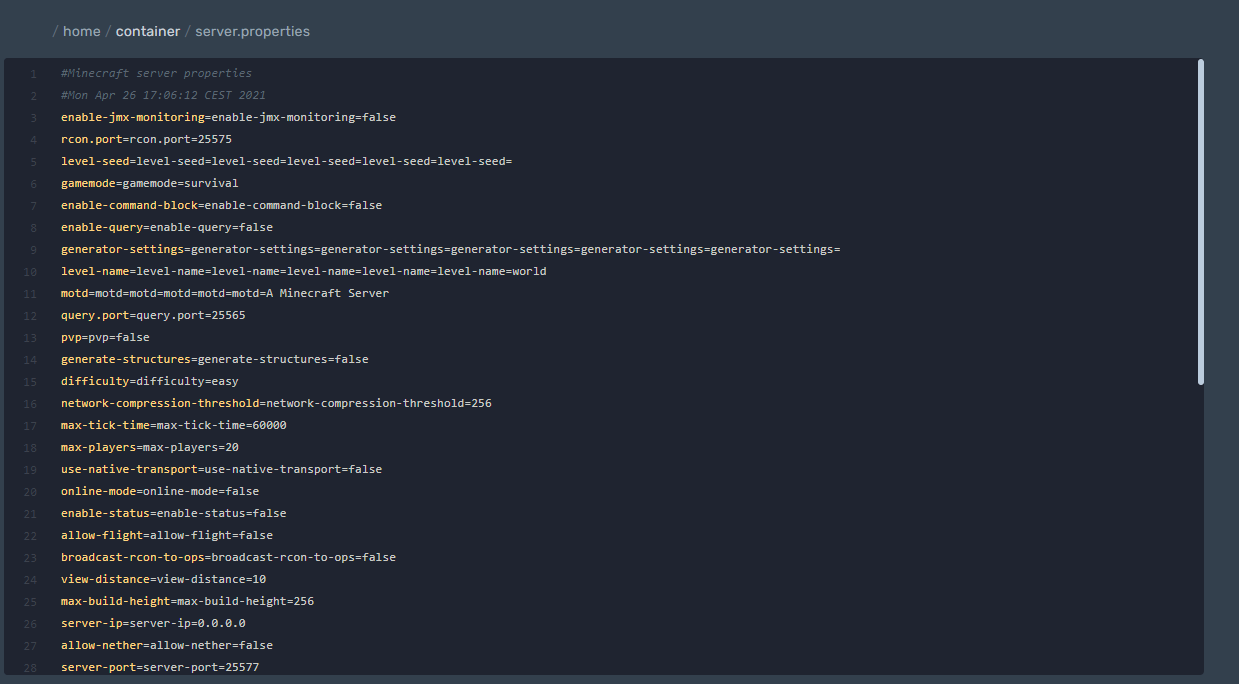
Task: Open the container breadcrumb link
Action: click(148, 31)
